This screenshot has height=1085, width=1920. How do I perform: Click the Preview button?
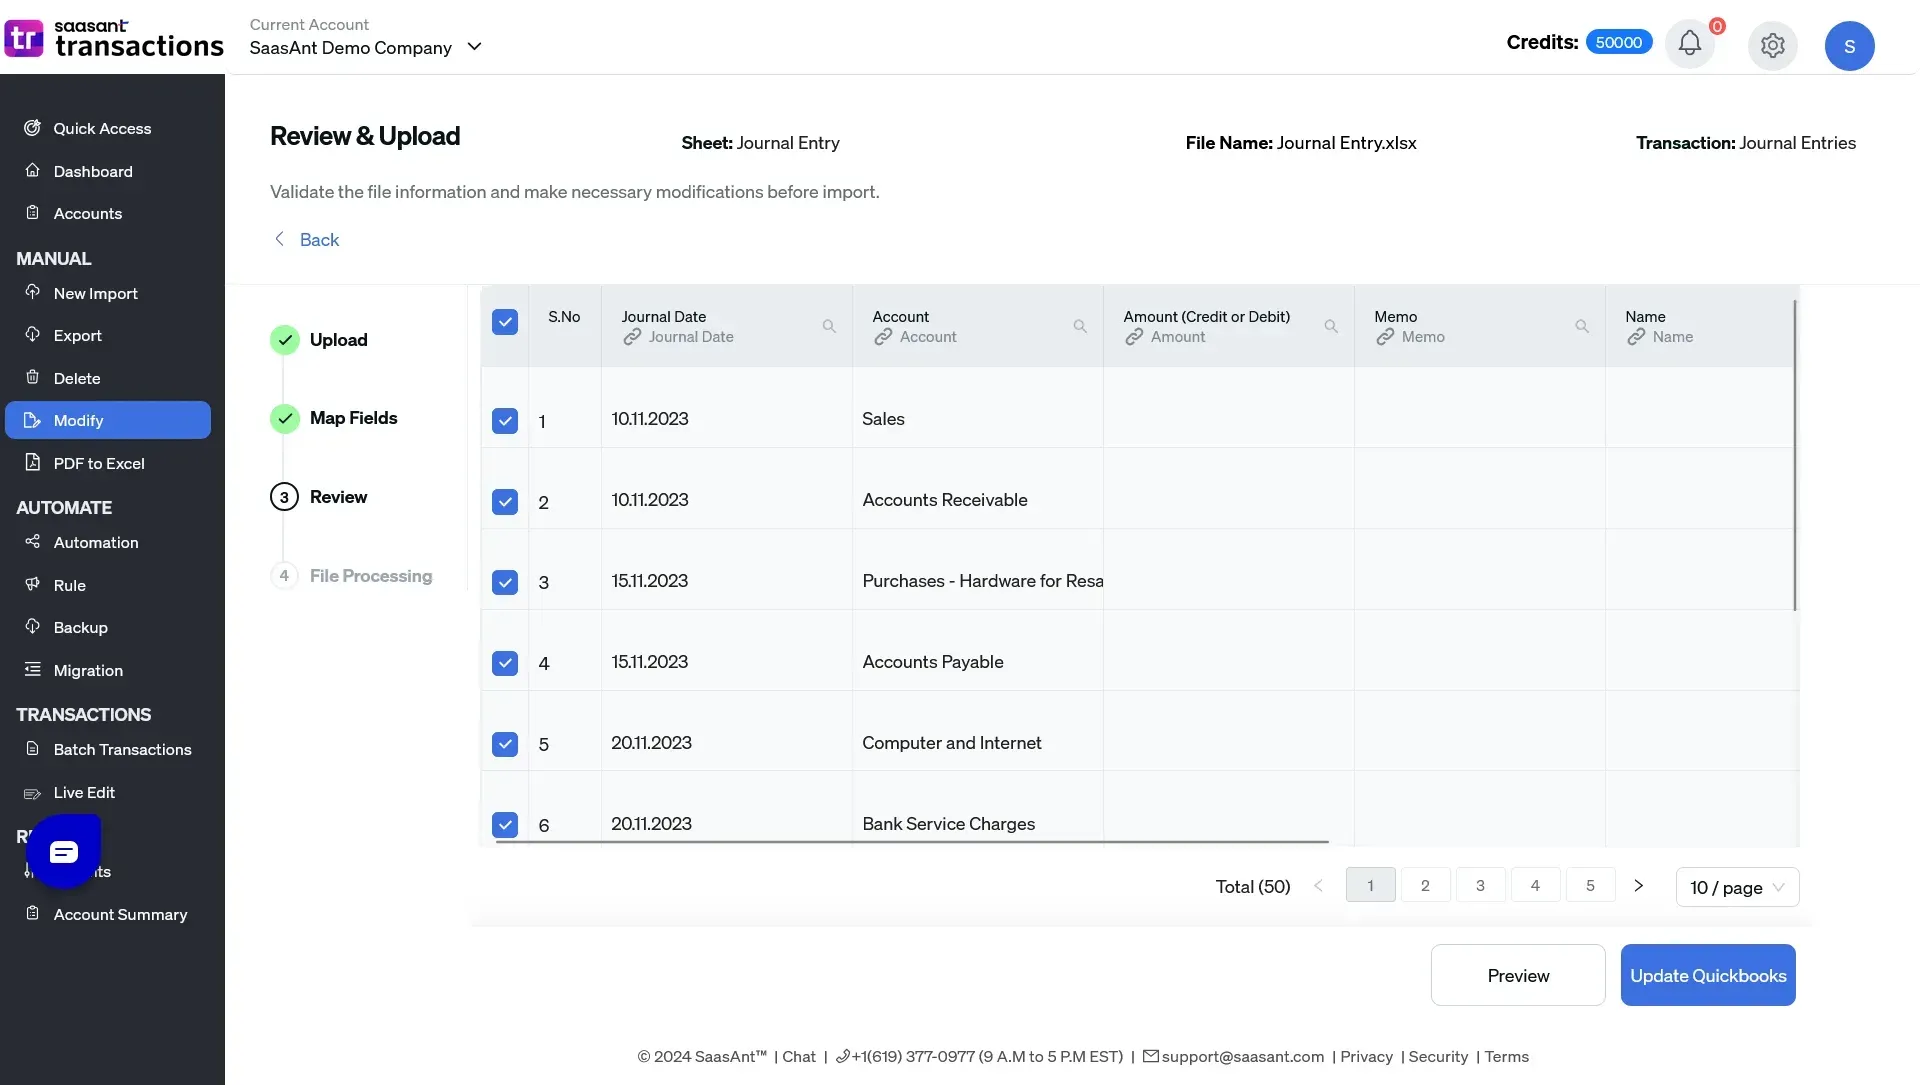1518,975
